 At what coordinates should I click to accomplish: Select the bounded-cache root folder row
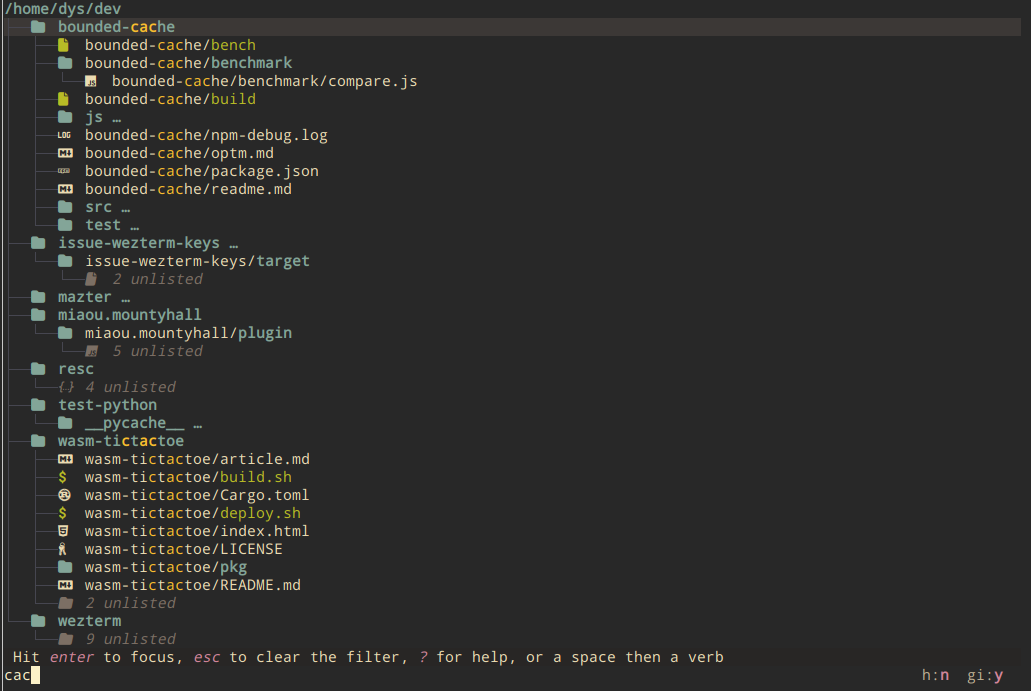pos(116,27)
